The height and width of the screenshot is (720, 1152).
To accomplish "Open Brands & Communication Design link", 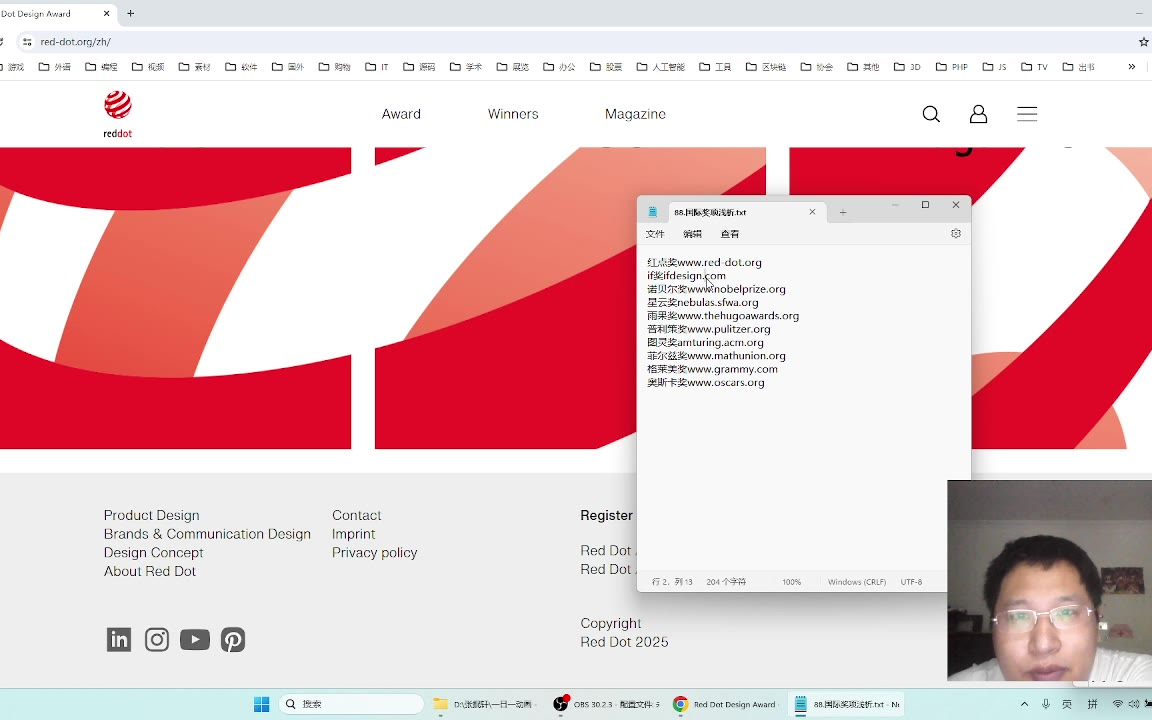I will point(207,534).
